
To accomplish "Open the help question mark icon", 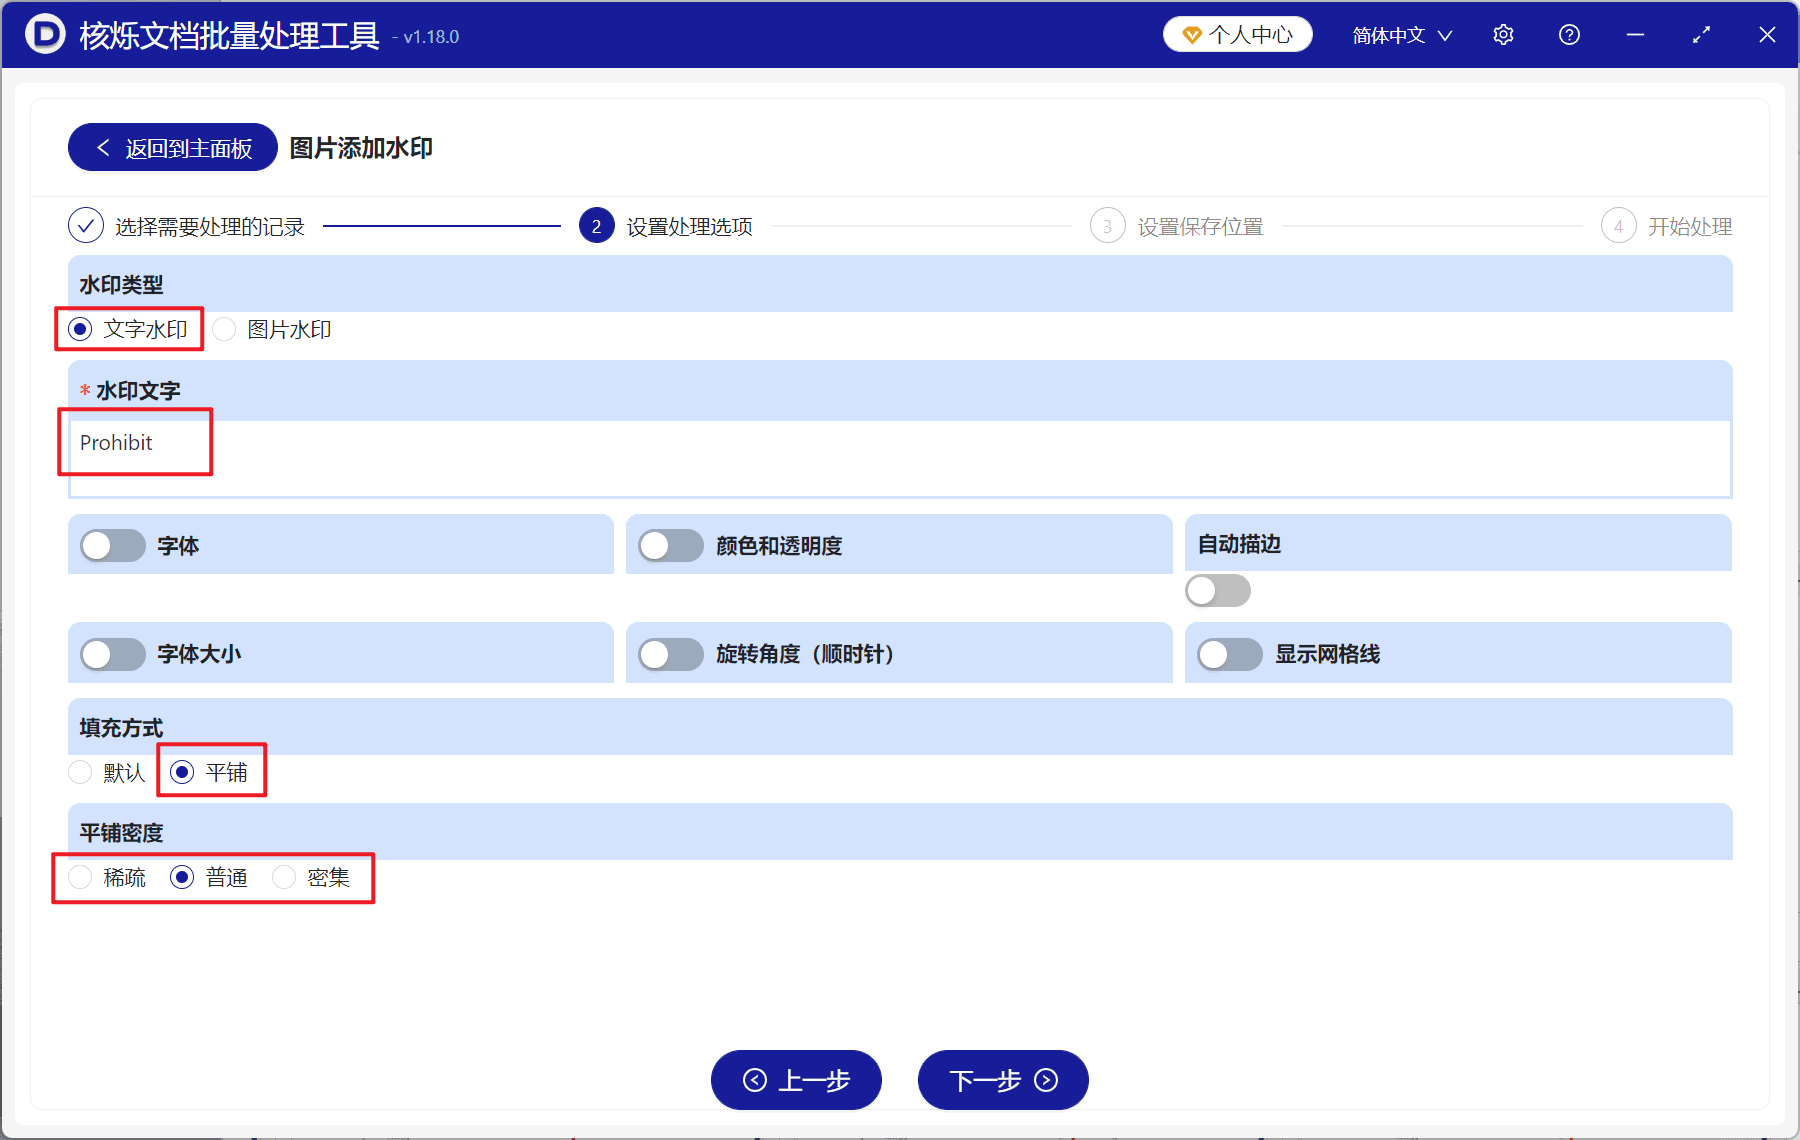I will pyautogui.click(x=1569, y=34).
